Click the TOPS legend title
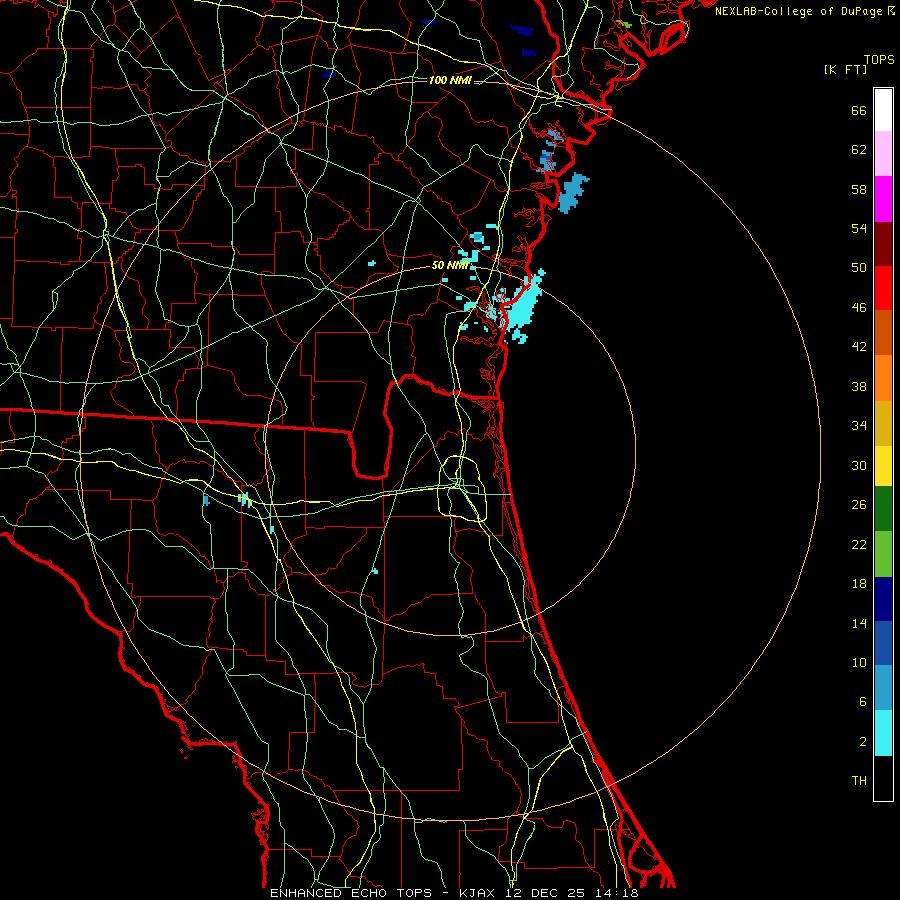 coord(879,59)
